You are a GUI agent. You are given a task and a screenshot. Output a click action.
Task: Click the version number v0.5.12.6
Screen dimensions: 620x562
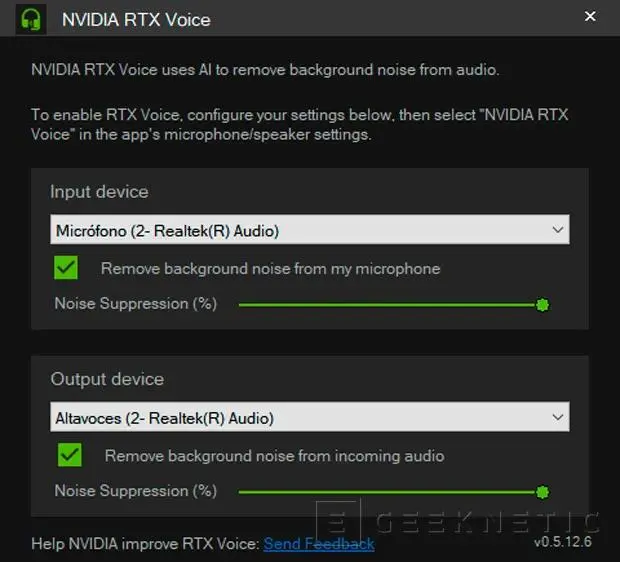[563, 541]
